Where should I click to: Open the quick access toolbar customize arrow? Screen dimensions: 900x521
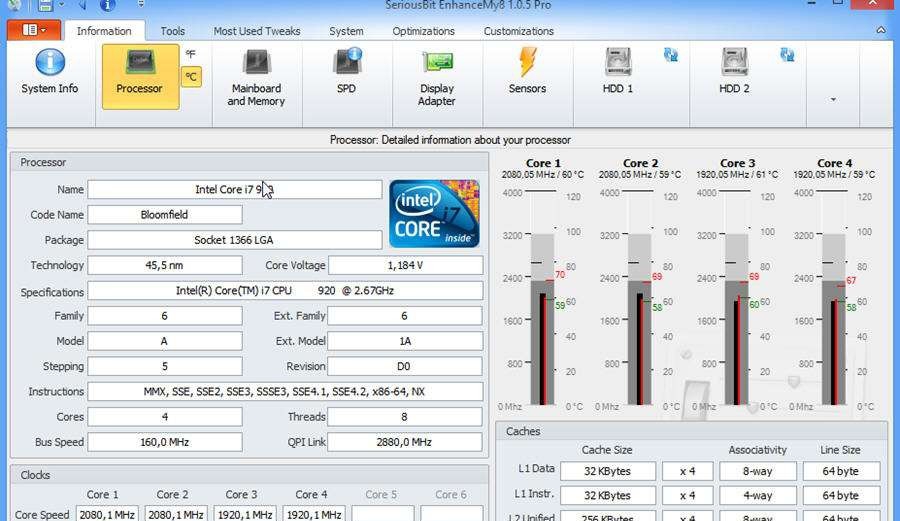pos(141,5)
